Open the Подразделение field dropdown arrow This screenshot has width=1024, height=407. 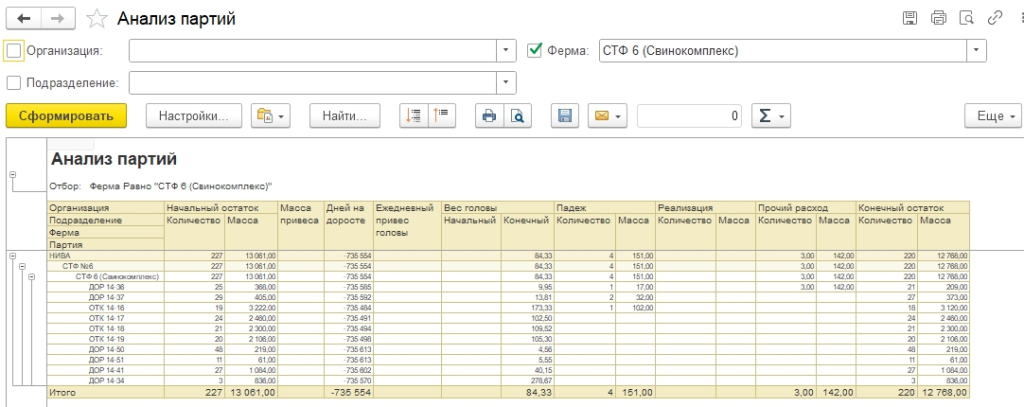coord(506,83)
